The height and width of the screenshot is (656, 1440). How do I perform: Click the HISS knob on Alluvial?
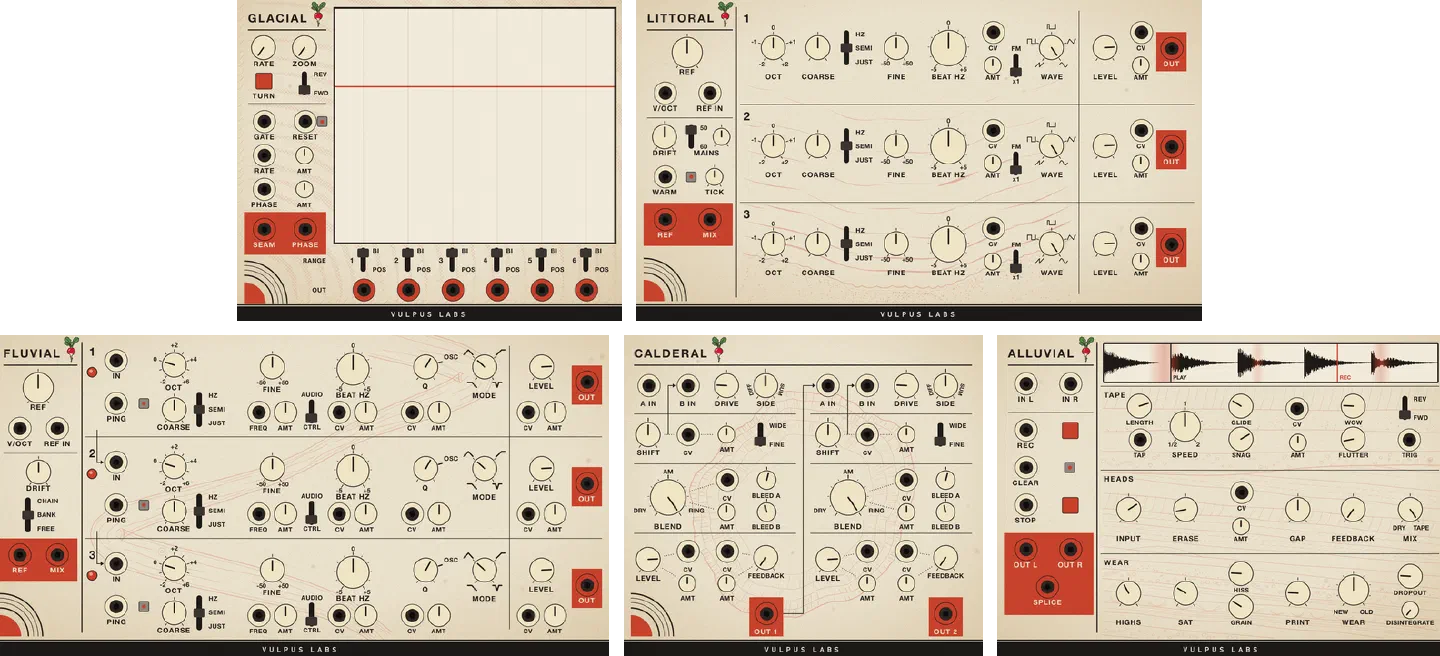(x=1241, y=573)
